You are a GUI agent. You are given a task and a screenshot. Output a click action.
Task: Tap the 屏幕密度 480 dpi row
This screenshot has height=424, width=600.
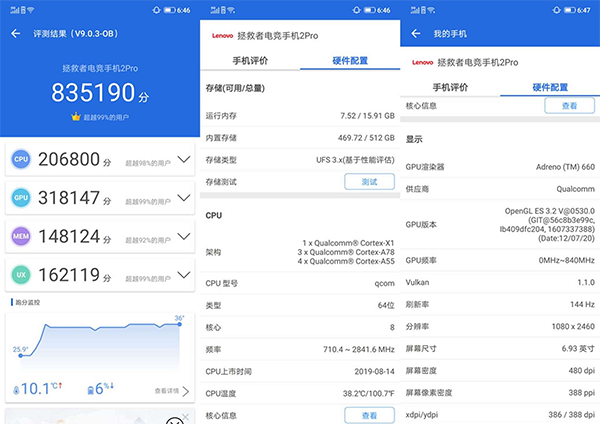500,371
